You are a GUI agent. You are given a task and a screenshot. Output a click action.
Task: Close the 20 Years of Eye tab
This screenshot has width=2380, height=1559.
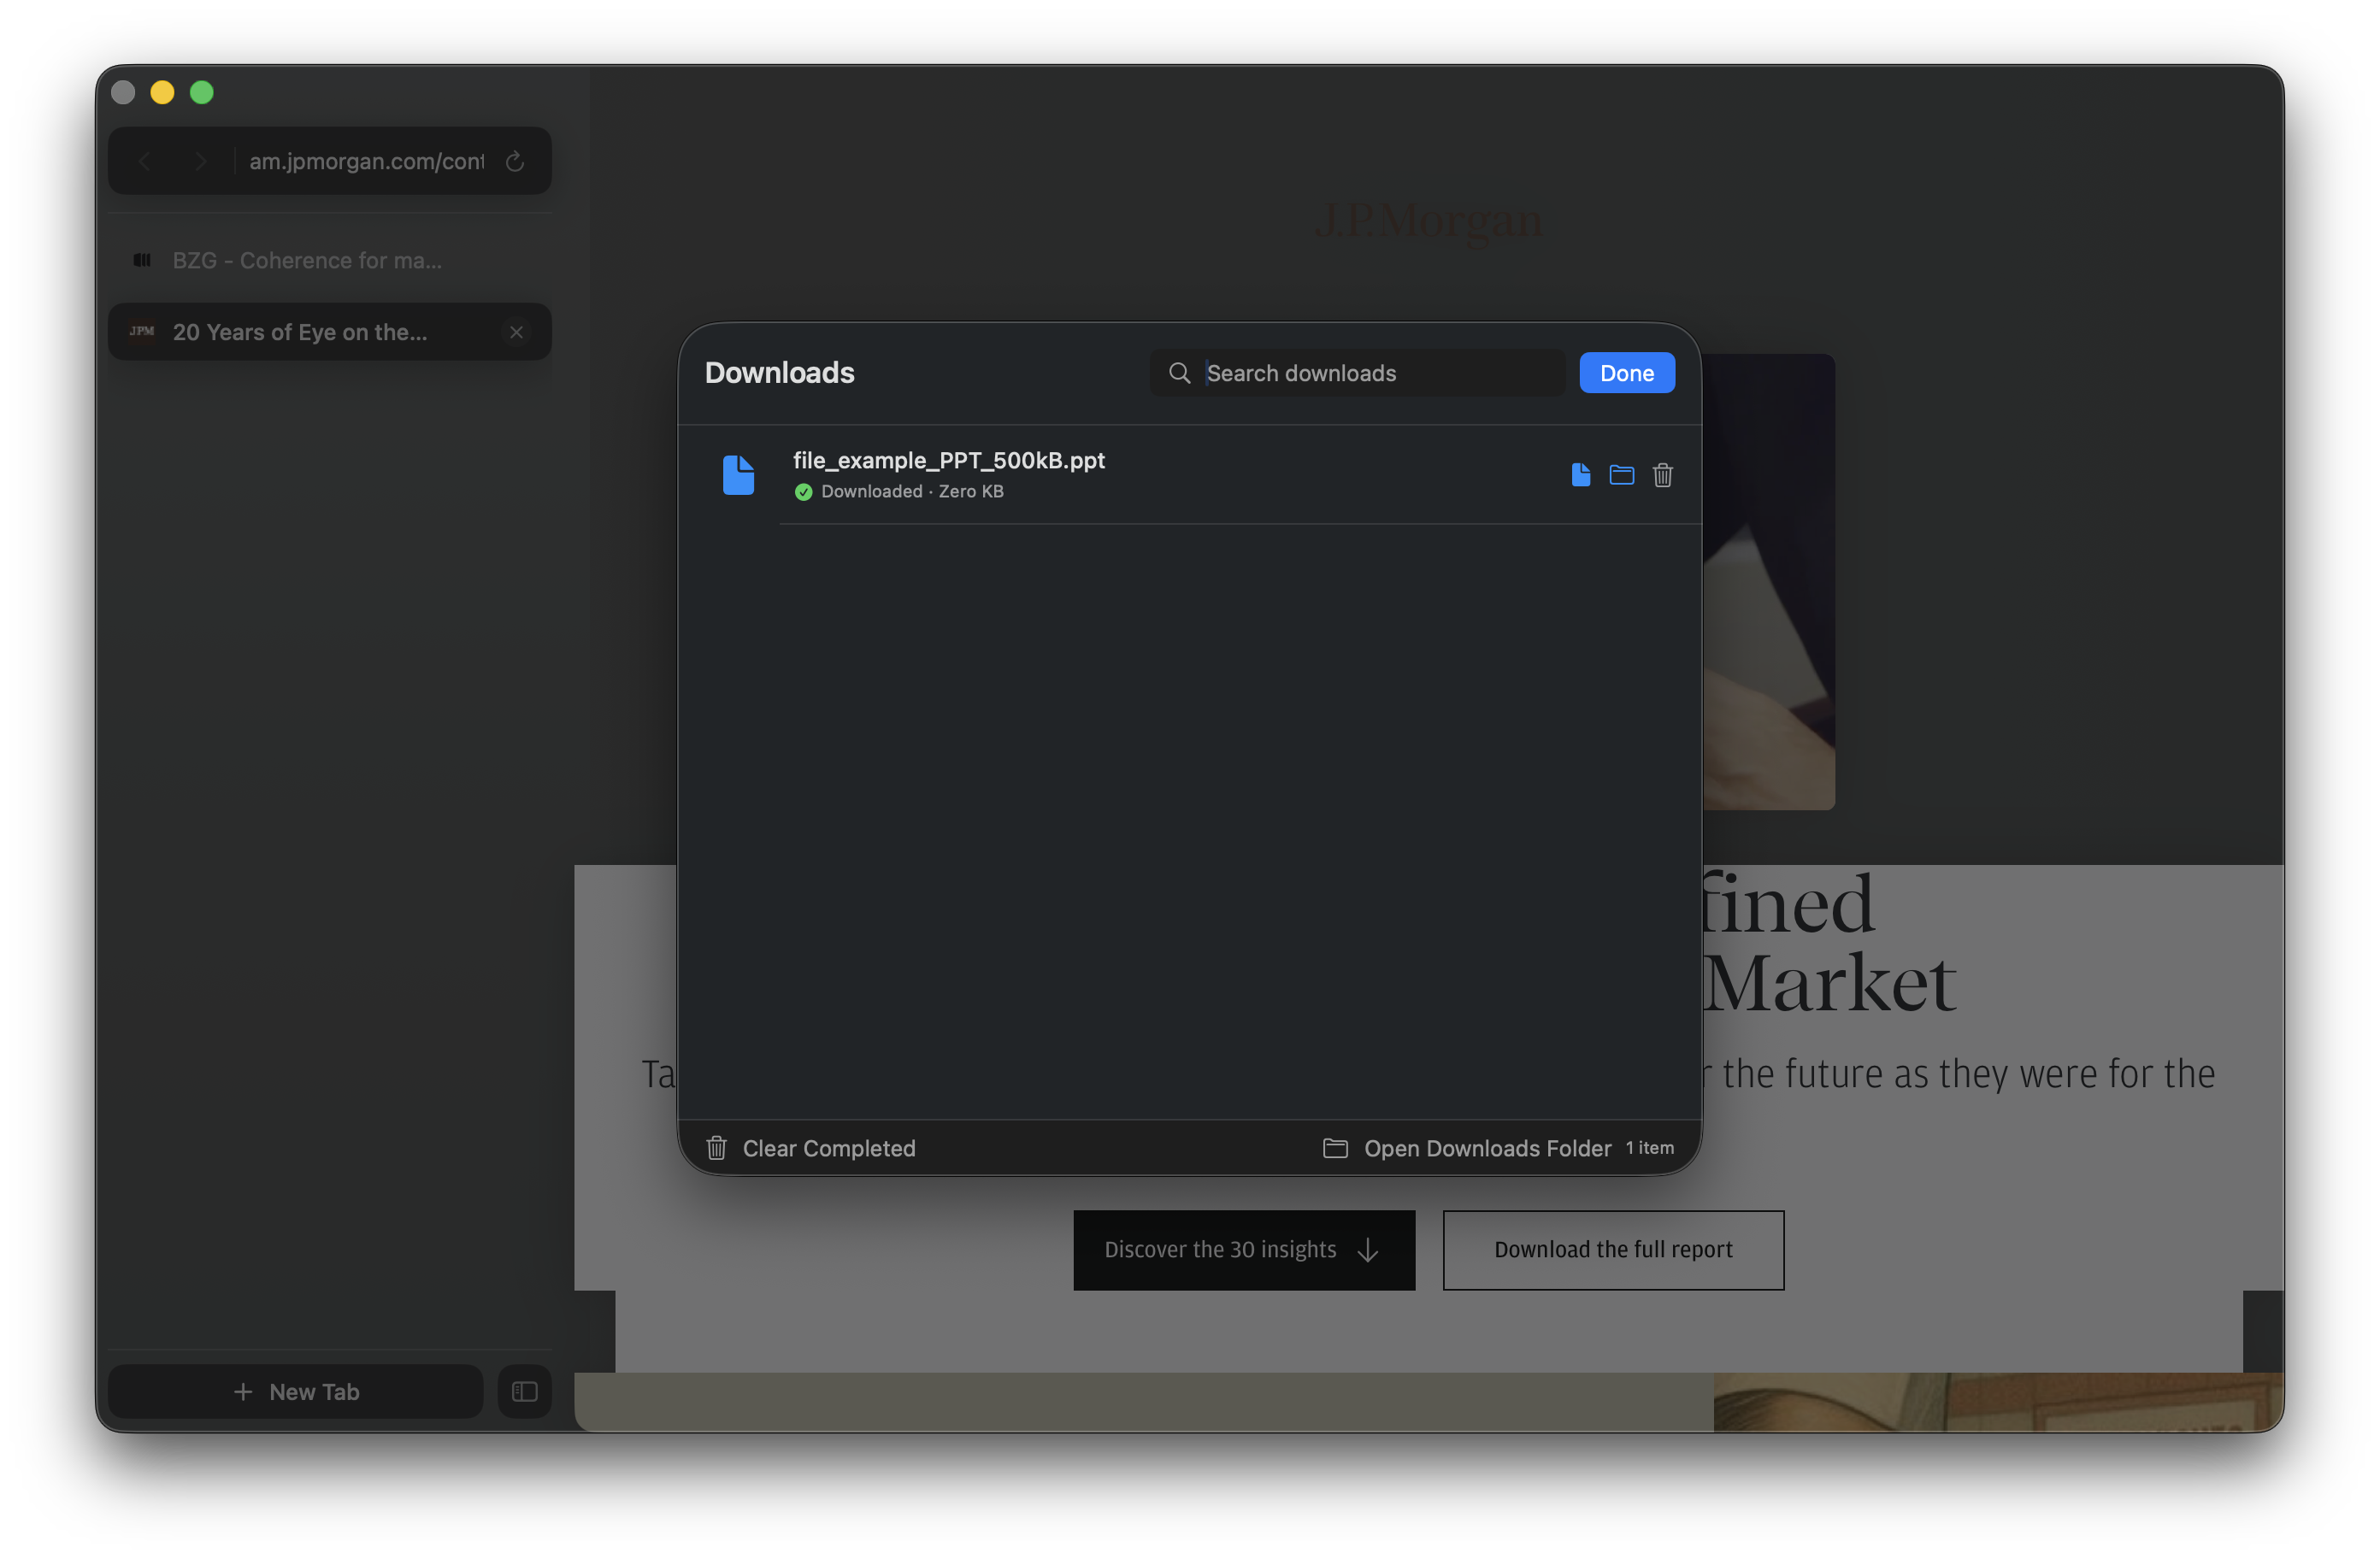516,332
